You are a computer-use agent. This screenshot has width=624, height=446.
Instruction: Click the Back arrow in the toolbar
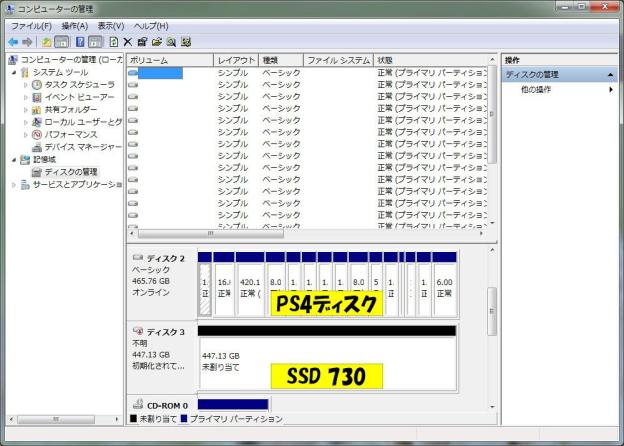point(13,42)
